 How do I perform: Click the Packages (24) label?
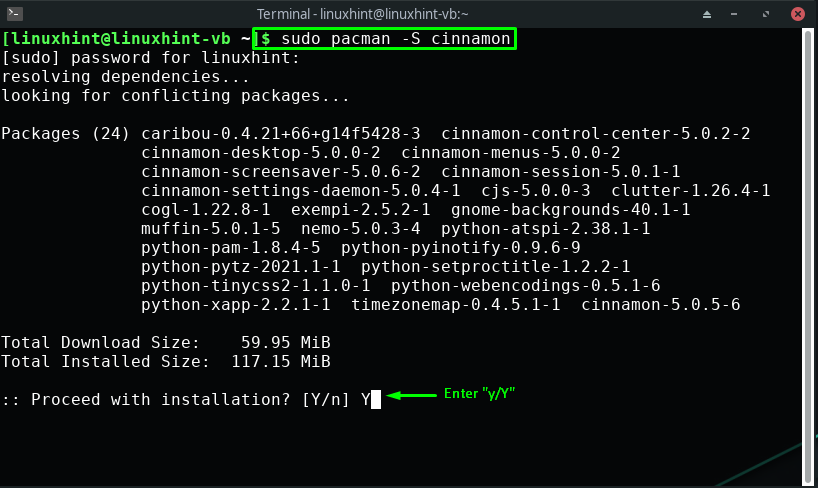click(65, 134)
